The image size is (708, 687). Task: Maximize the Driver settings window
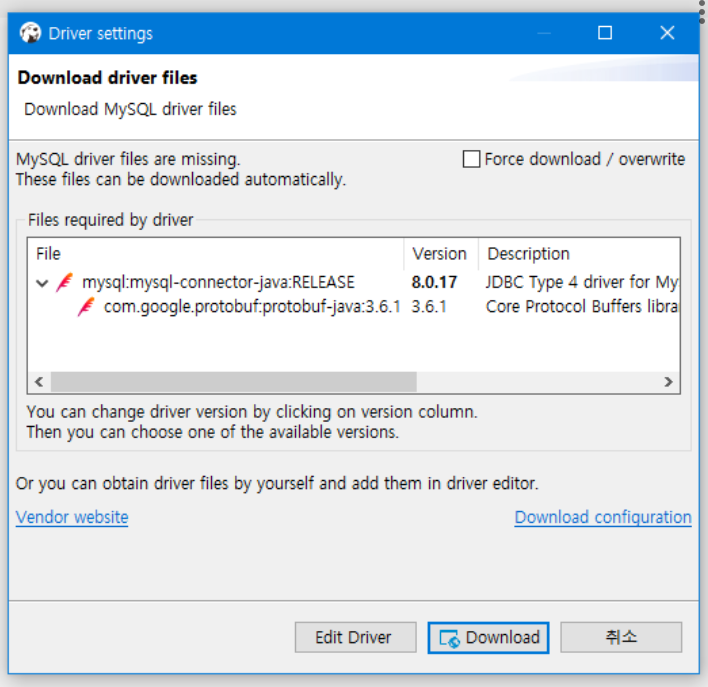tap(605, 33)
